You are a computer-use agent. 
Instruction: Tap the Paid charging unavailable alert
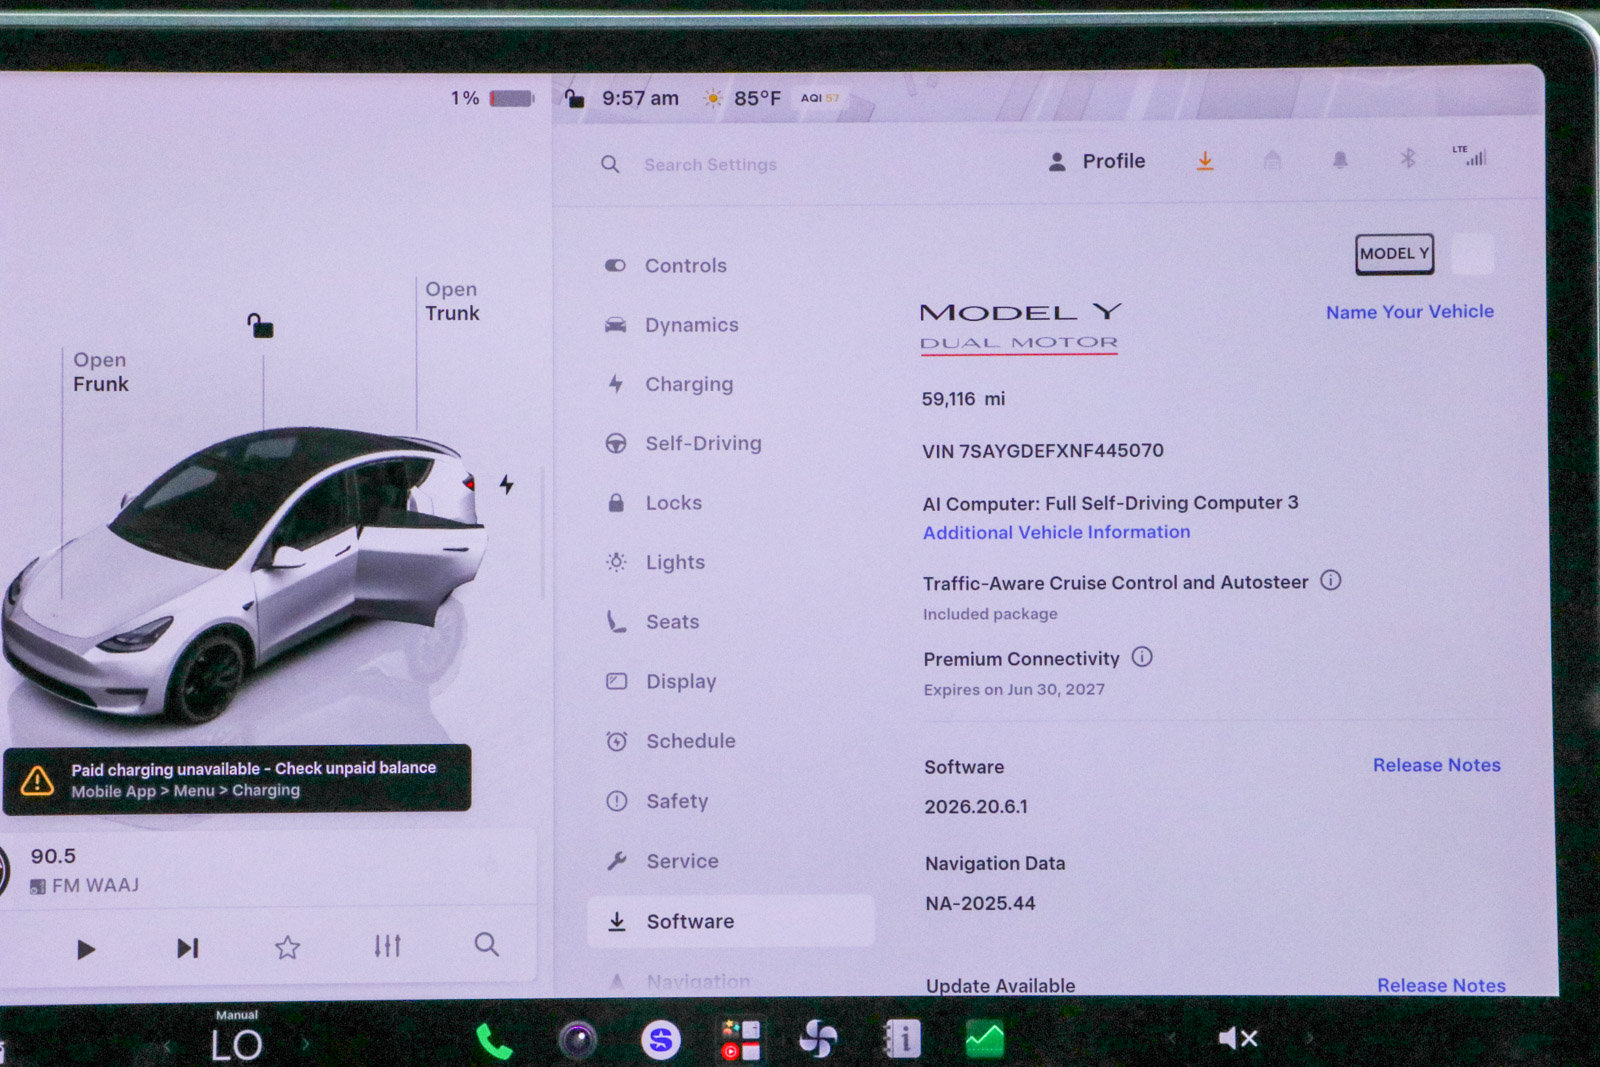tap(237, 779)
